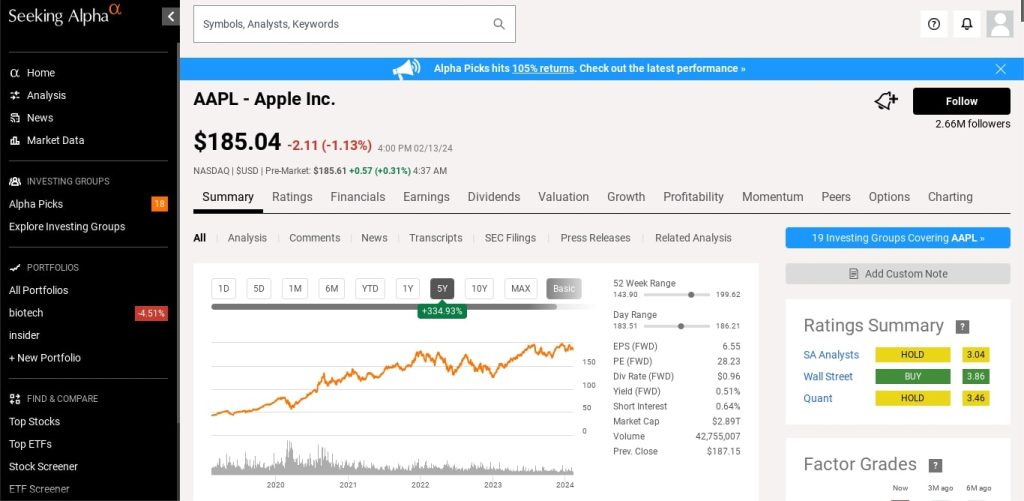Open the Financials tab
Image resolution: width=1024 pixels, height=501 pixels.
(x=357, y=197)
